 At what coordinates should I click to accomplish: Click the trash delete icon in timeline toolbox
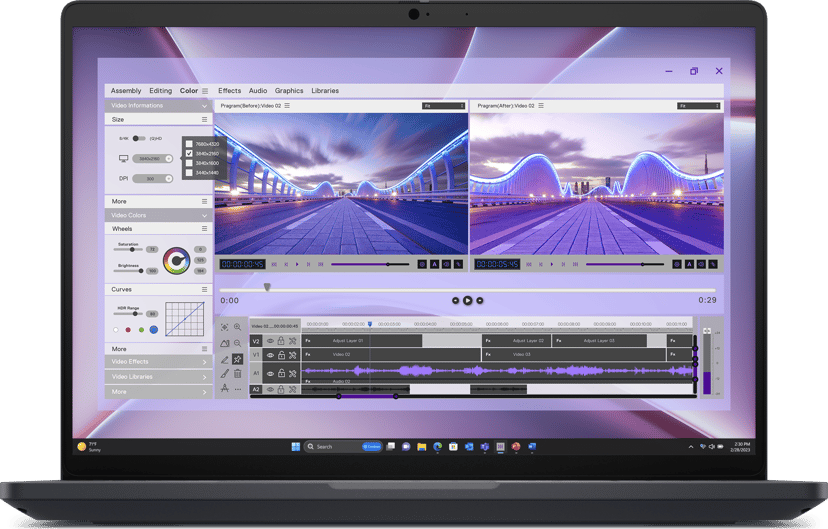click(x=238, y=374)
